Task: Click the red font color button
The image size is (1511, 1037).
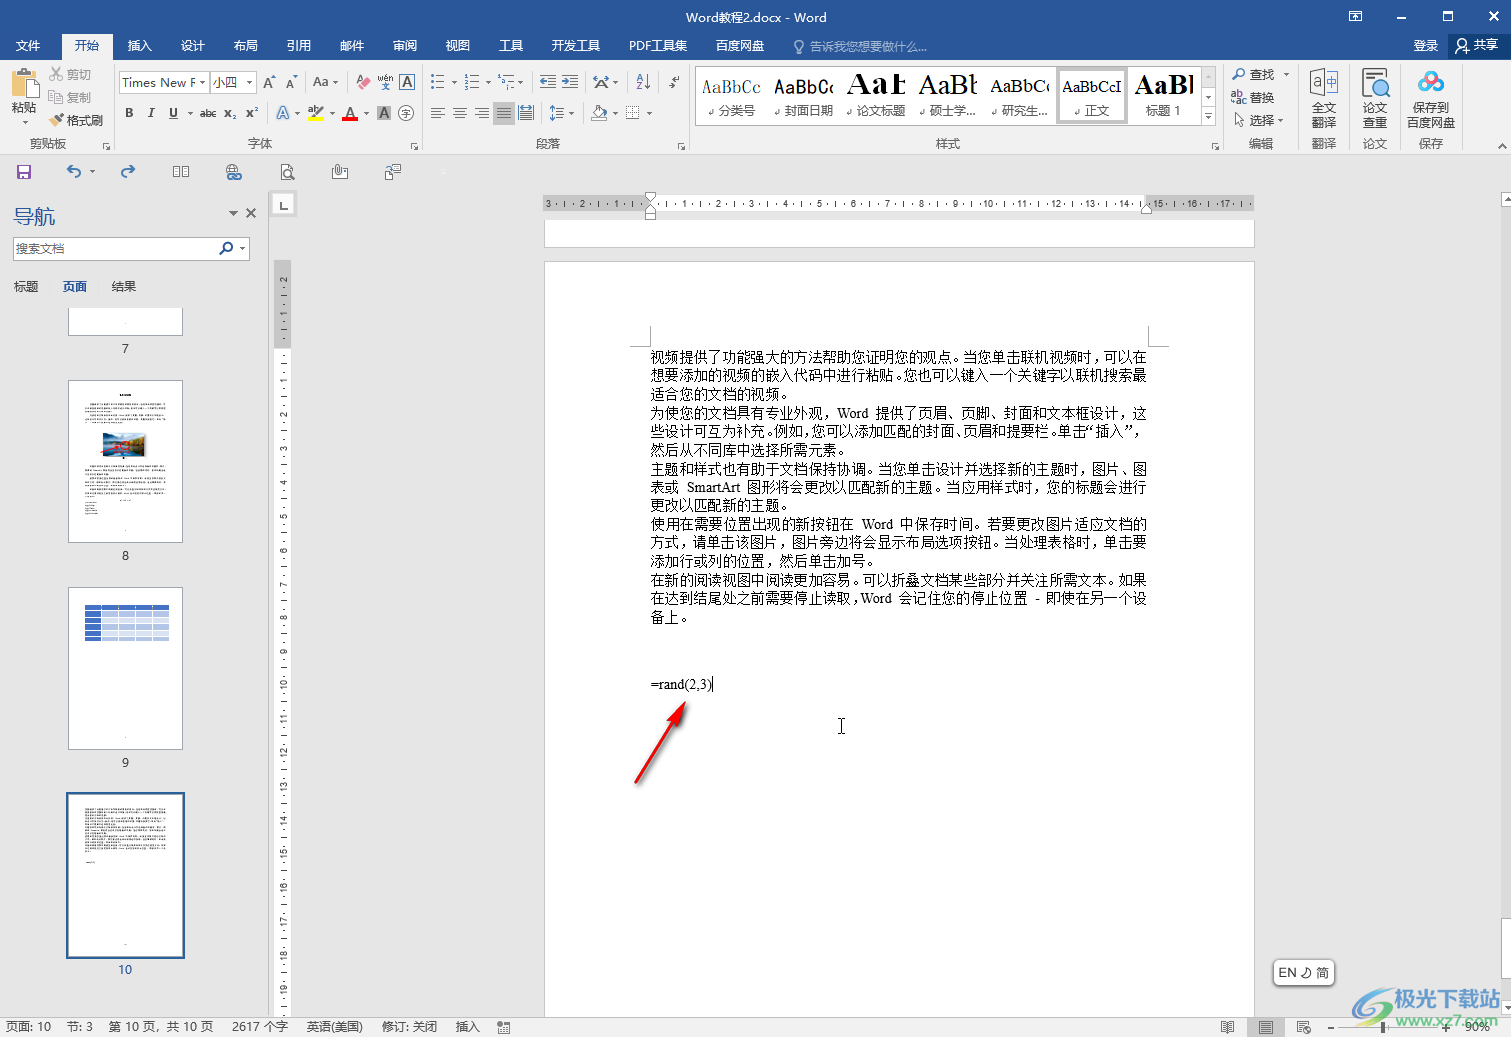Action: pyautogui.click(x=350, y=113)
